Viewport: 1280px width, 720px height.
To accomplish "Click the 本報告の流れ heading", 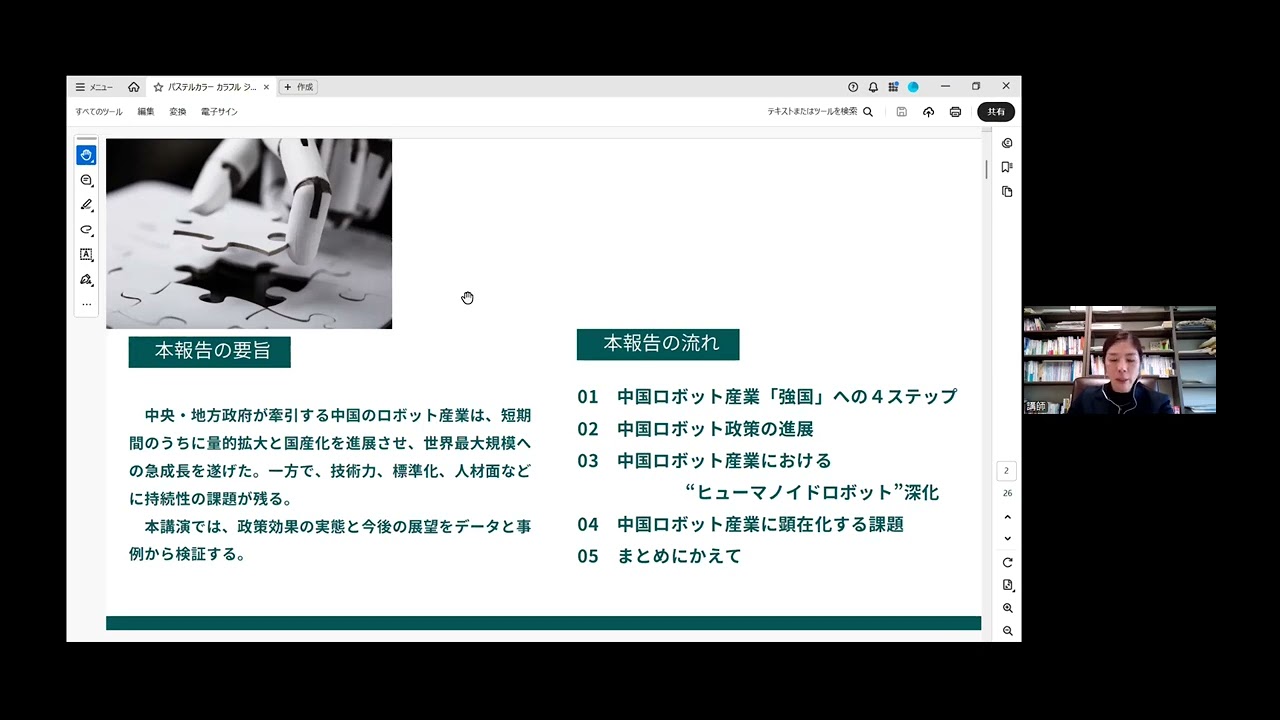I will coord(658,344).
